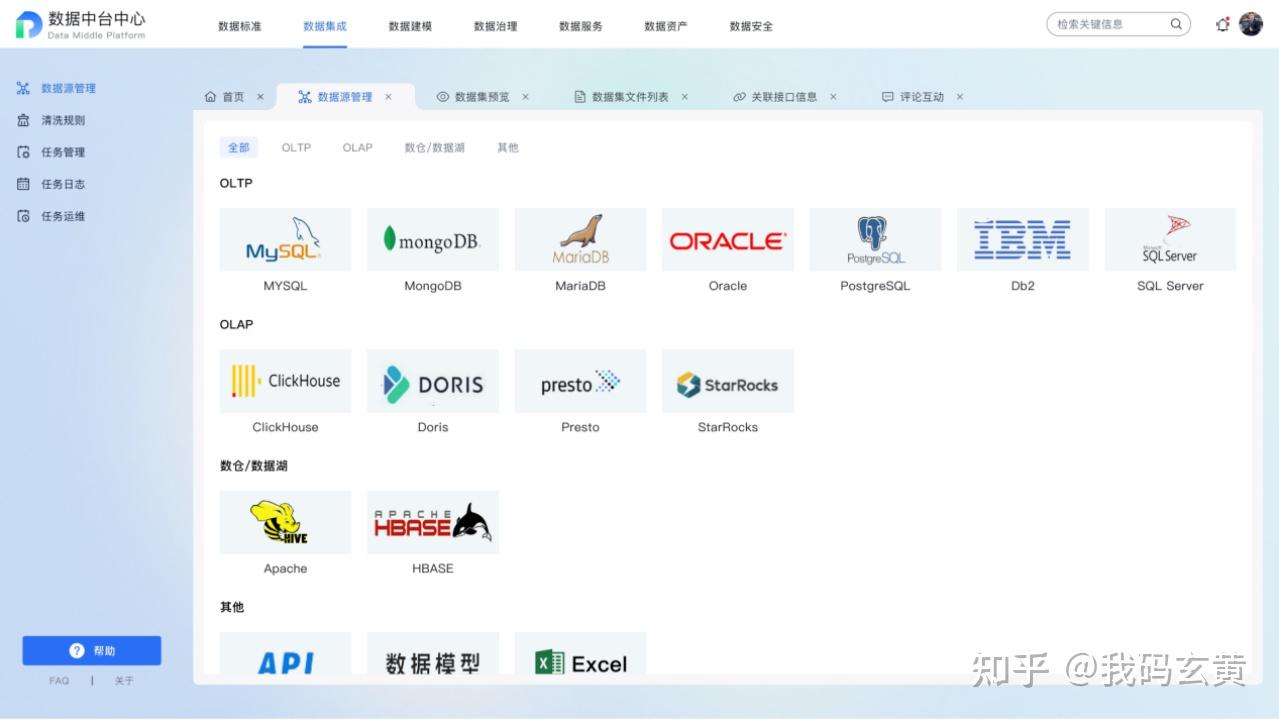This screenshot has height=720, width=1279.
Task: Choose the Presto logo tile
Action: 580,381
